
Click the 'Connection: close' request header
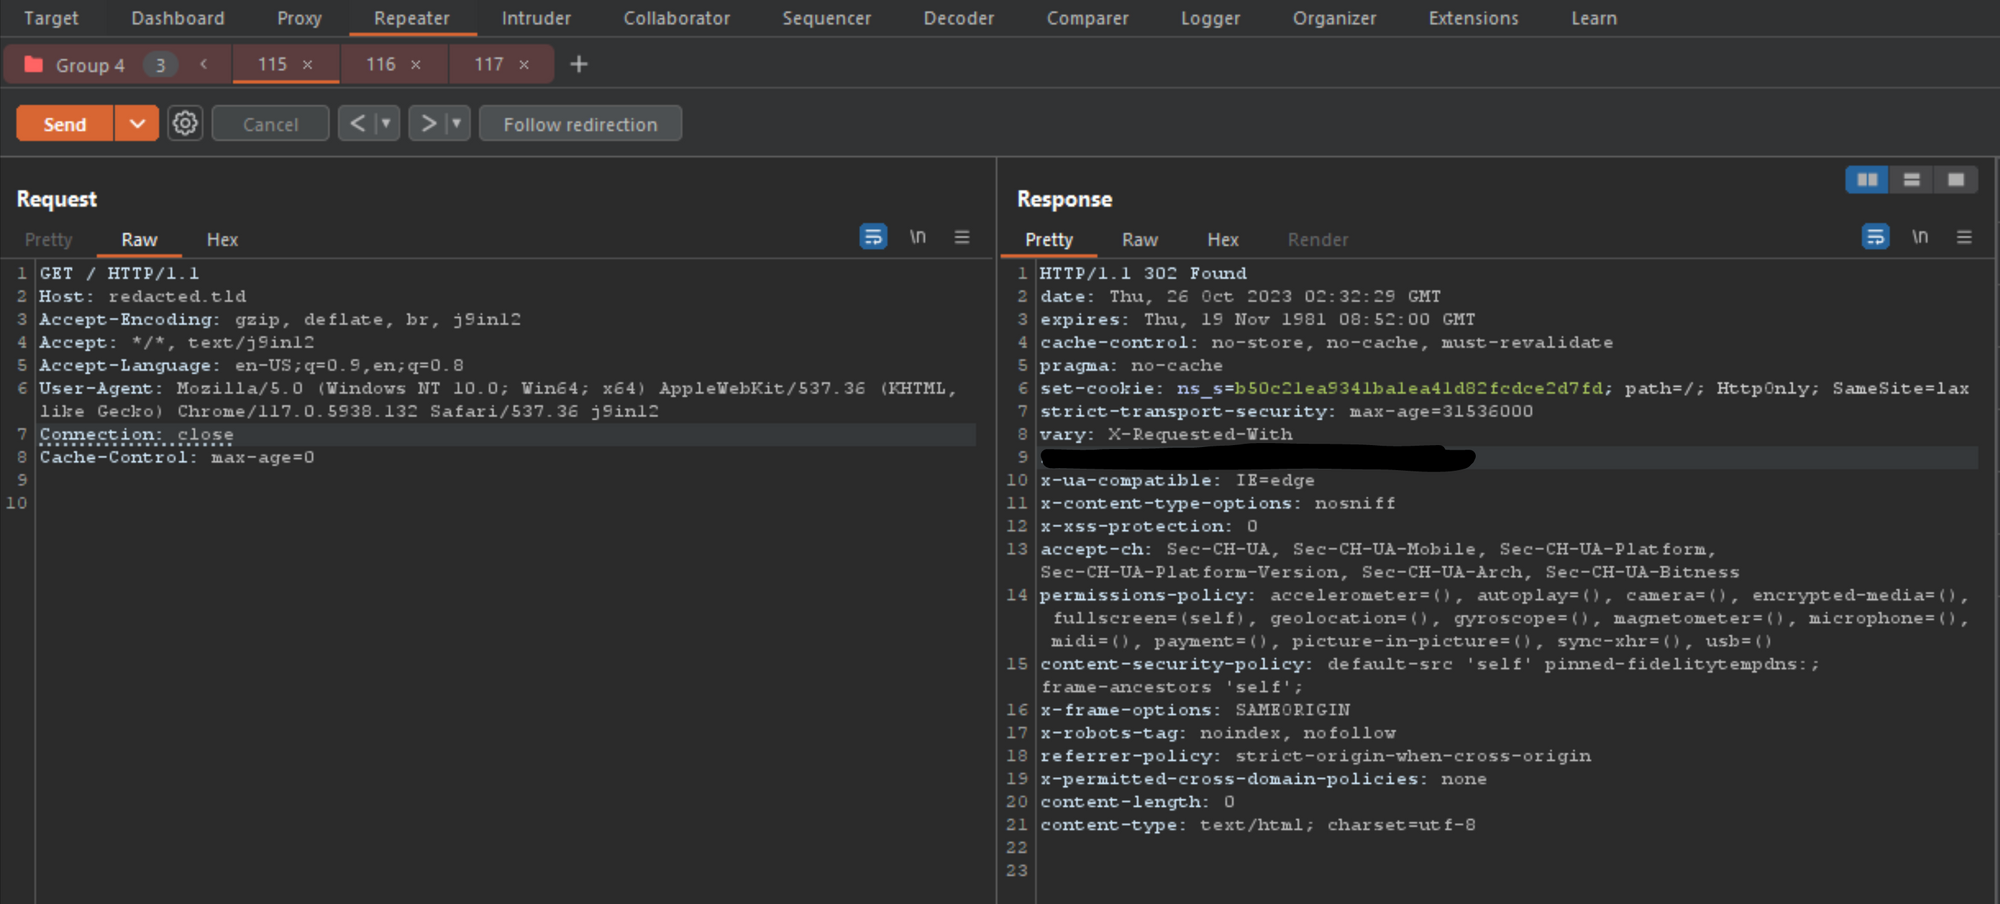pyautogui.click(x=136, y=434)
